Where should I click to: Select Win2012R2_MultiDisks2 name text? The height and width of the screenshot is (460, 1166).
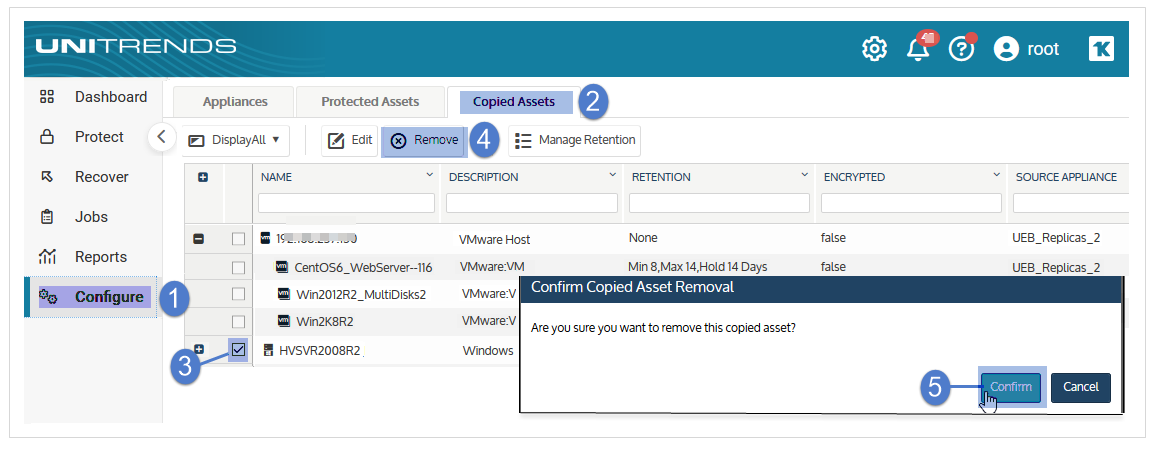tap(361, 294)
